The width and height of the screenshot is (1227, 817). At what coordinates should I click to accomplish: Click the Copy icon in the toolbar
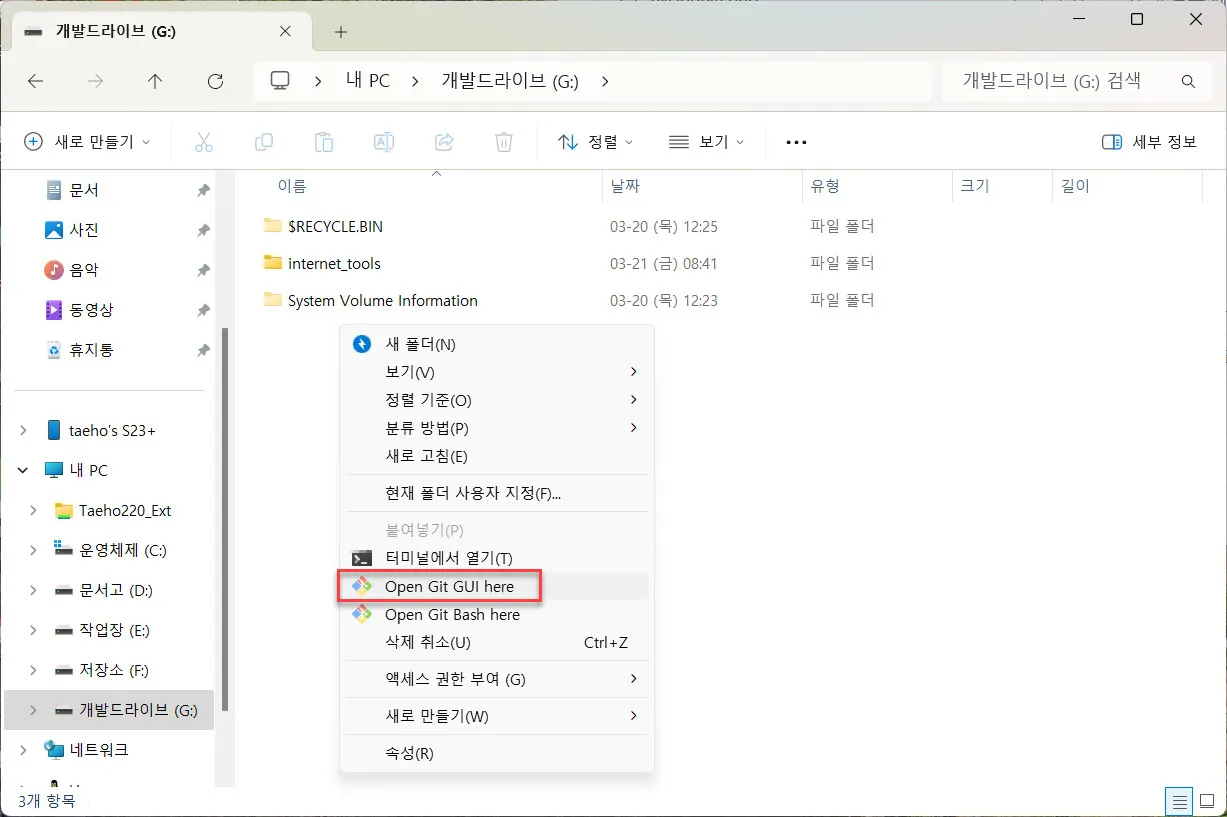click(264, 141)
